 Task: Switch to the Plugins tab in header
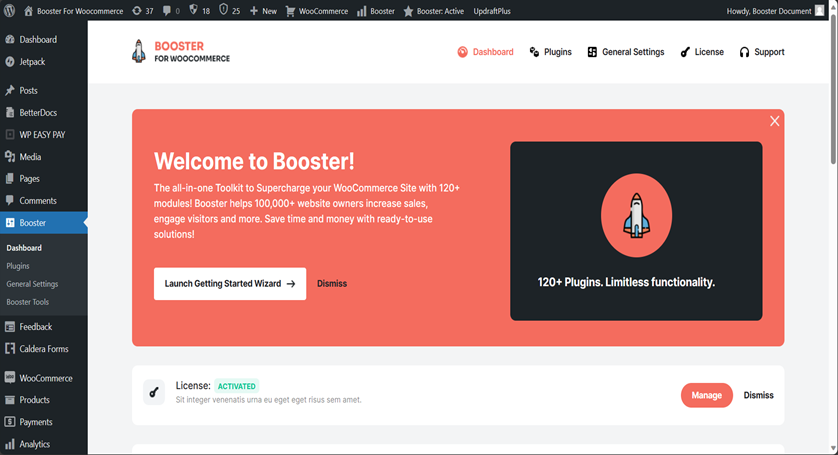click(550, 52)
